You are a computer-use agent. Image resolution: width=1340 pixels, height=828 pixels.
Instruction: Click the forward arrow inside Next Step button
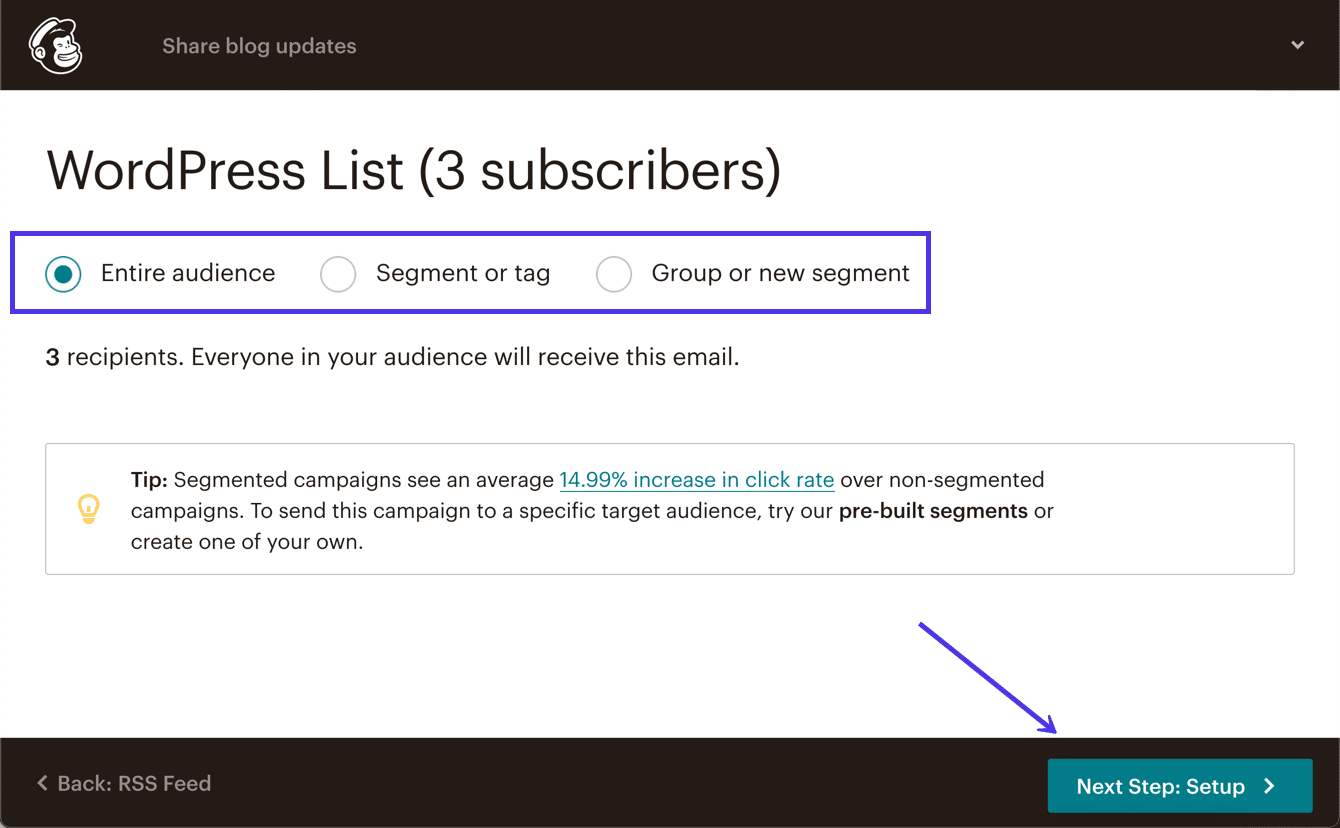tap(1269, 786)
